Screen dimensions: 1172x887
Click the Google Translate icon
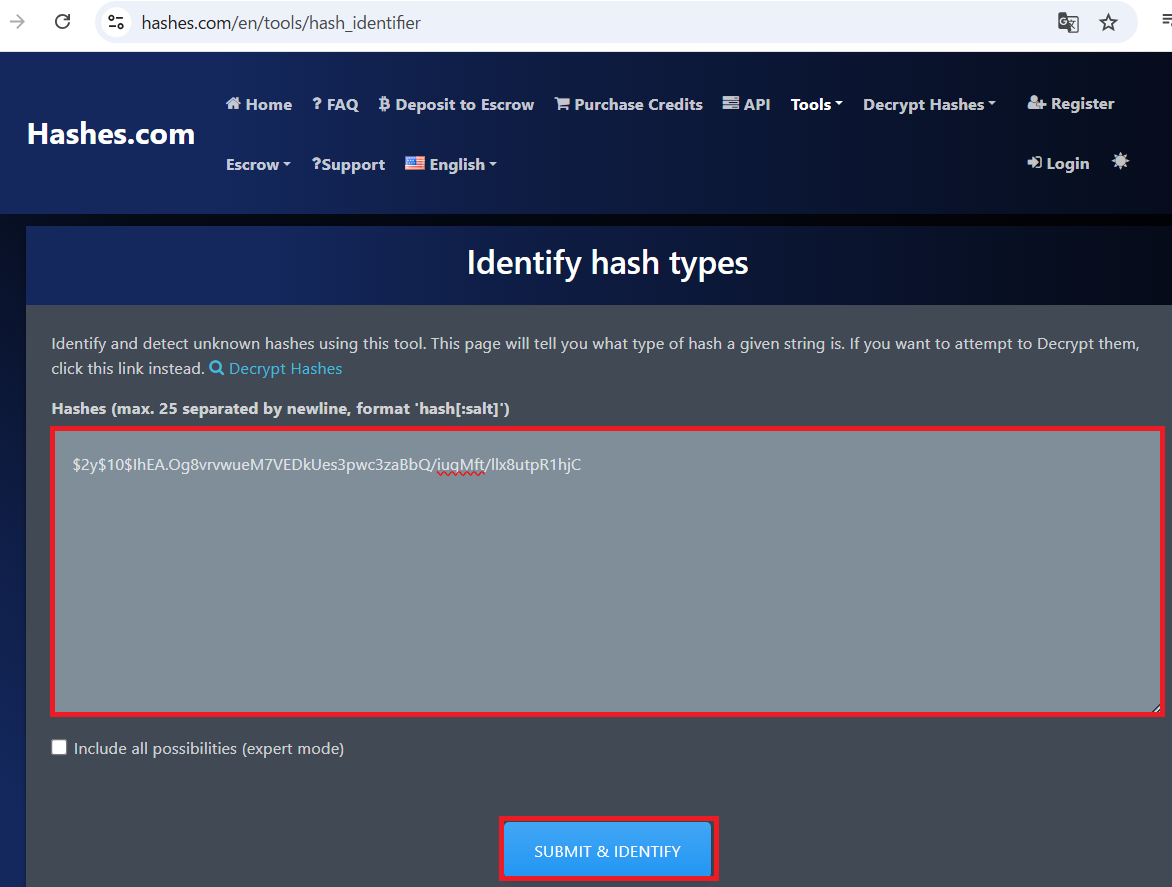click(x=1068, y=23)
